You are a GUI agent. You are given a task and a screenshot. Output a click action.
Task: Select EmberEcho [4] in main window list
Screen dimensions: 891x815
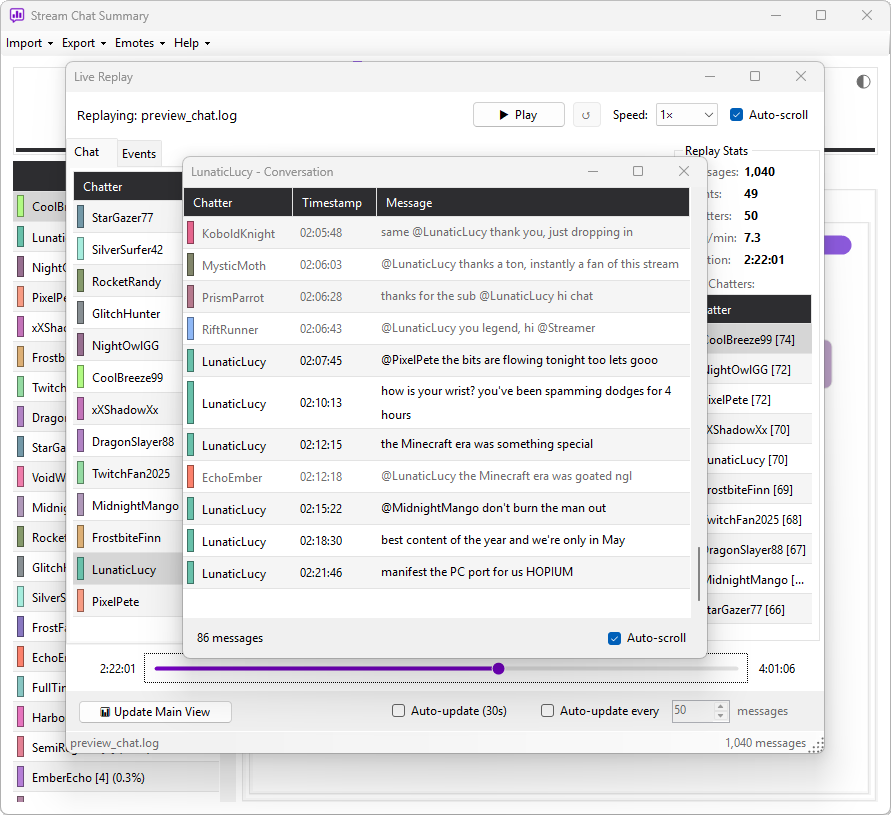[x=116, y=777]
